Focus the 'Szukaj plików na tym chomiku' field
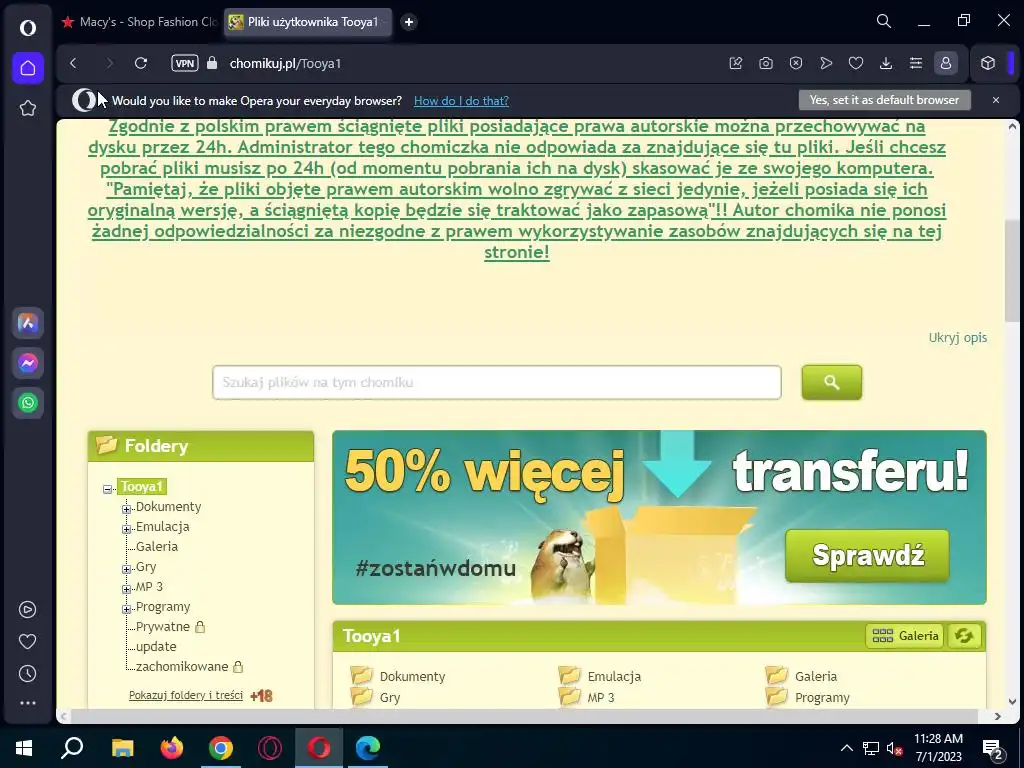The width and height of the screenshot is (1024, 768). coord(497,383)
